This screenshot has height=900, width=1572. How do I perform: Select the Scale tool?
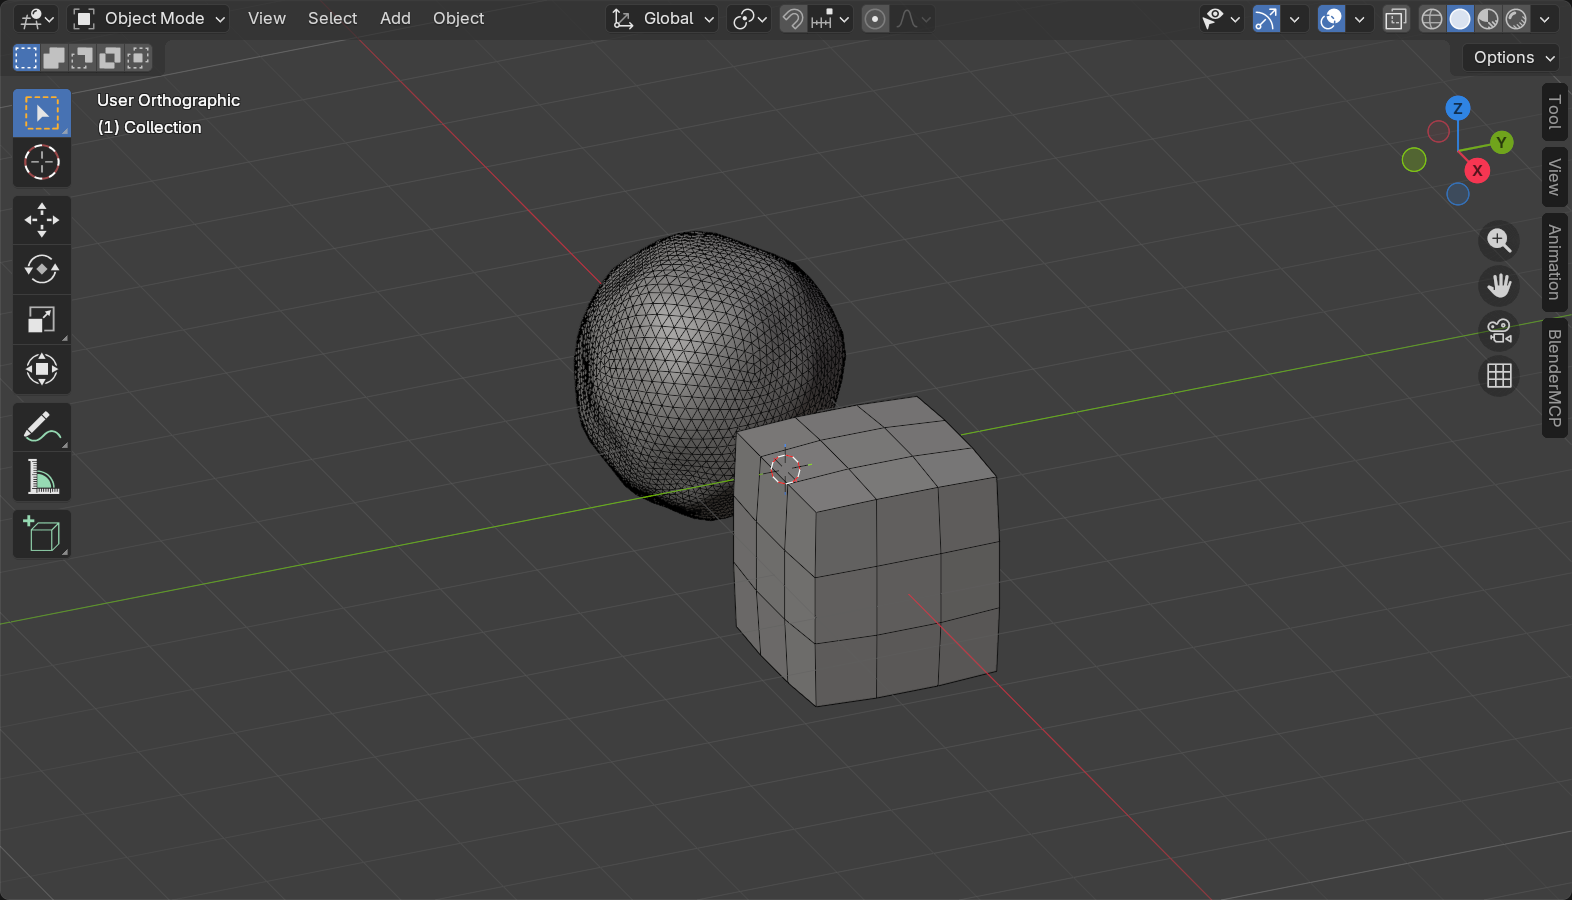point(42,320)
